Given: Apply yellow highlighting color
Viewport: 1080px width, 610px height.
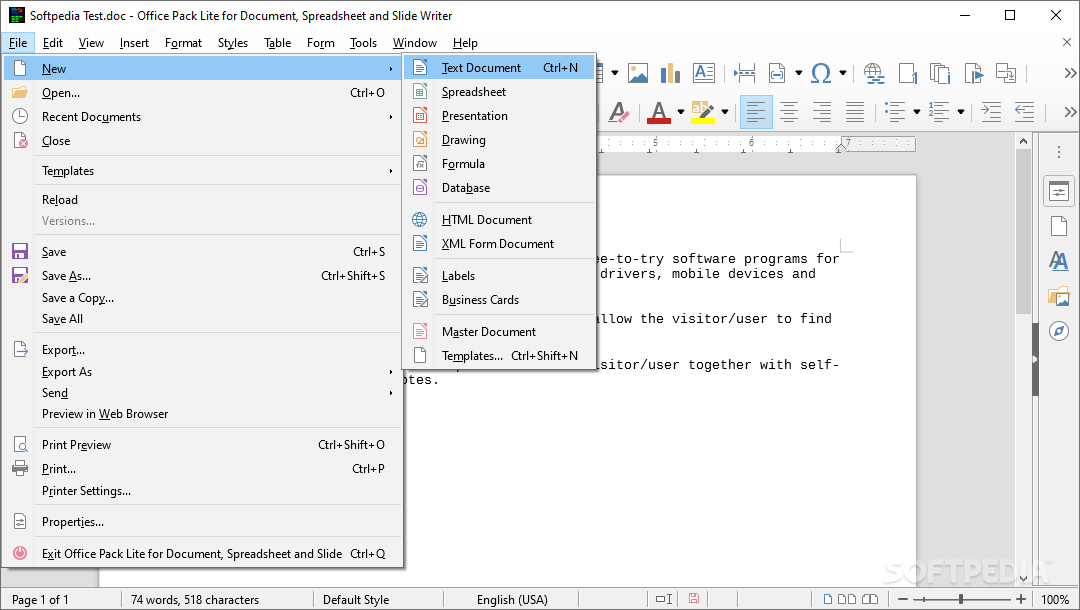Looking at the screenshot, I should (703, 112).
